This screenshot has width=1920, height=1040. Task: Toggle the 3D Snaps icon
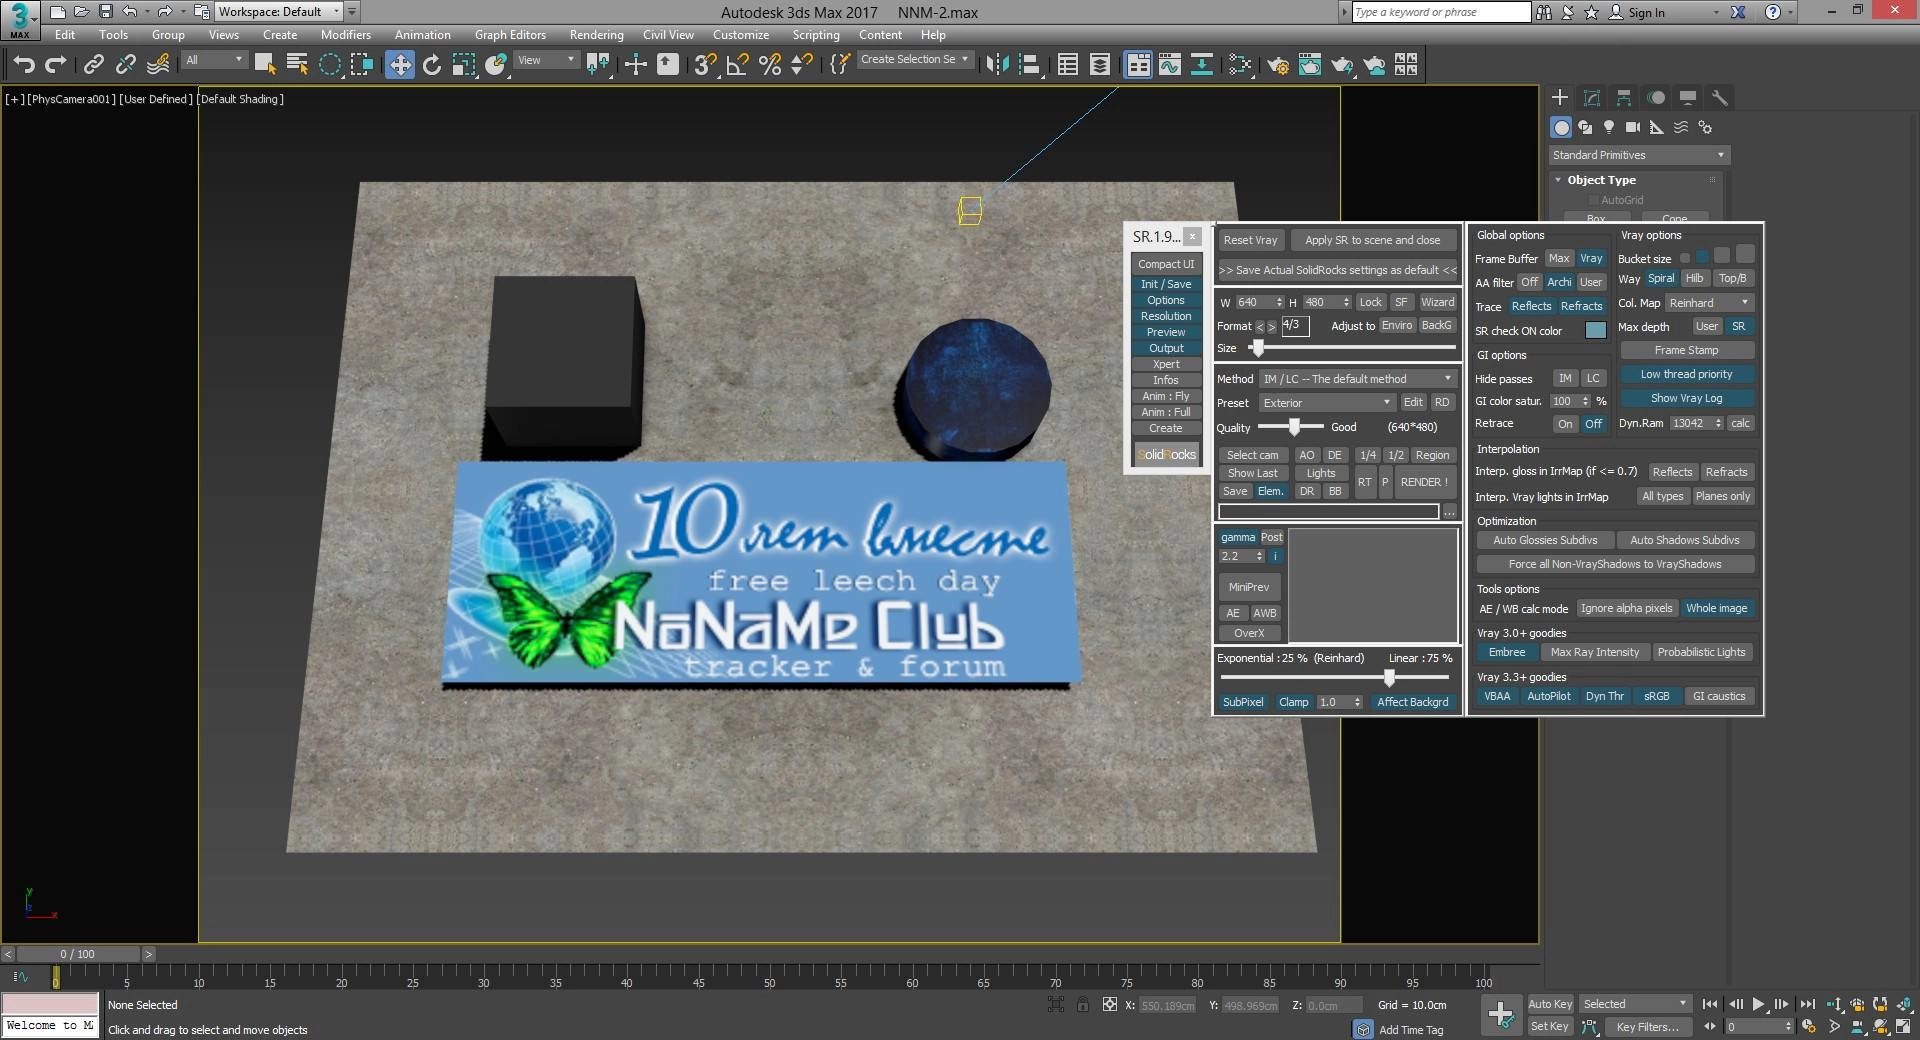(705, 65)
